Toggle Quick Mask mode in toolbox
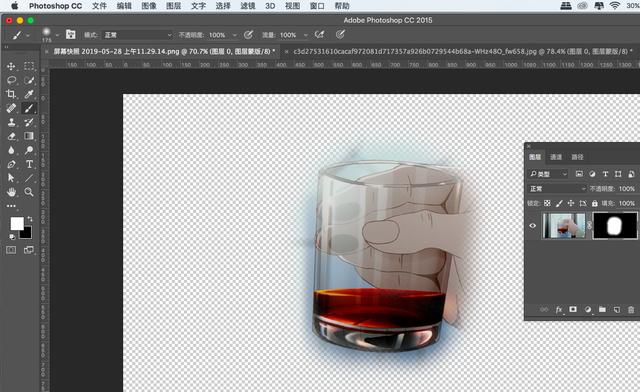 (x=11, y=250)
